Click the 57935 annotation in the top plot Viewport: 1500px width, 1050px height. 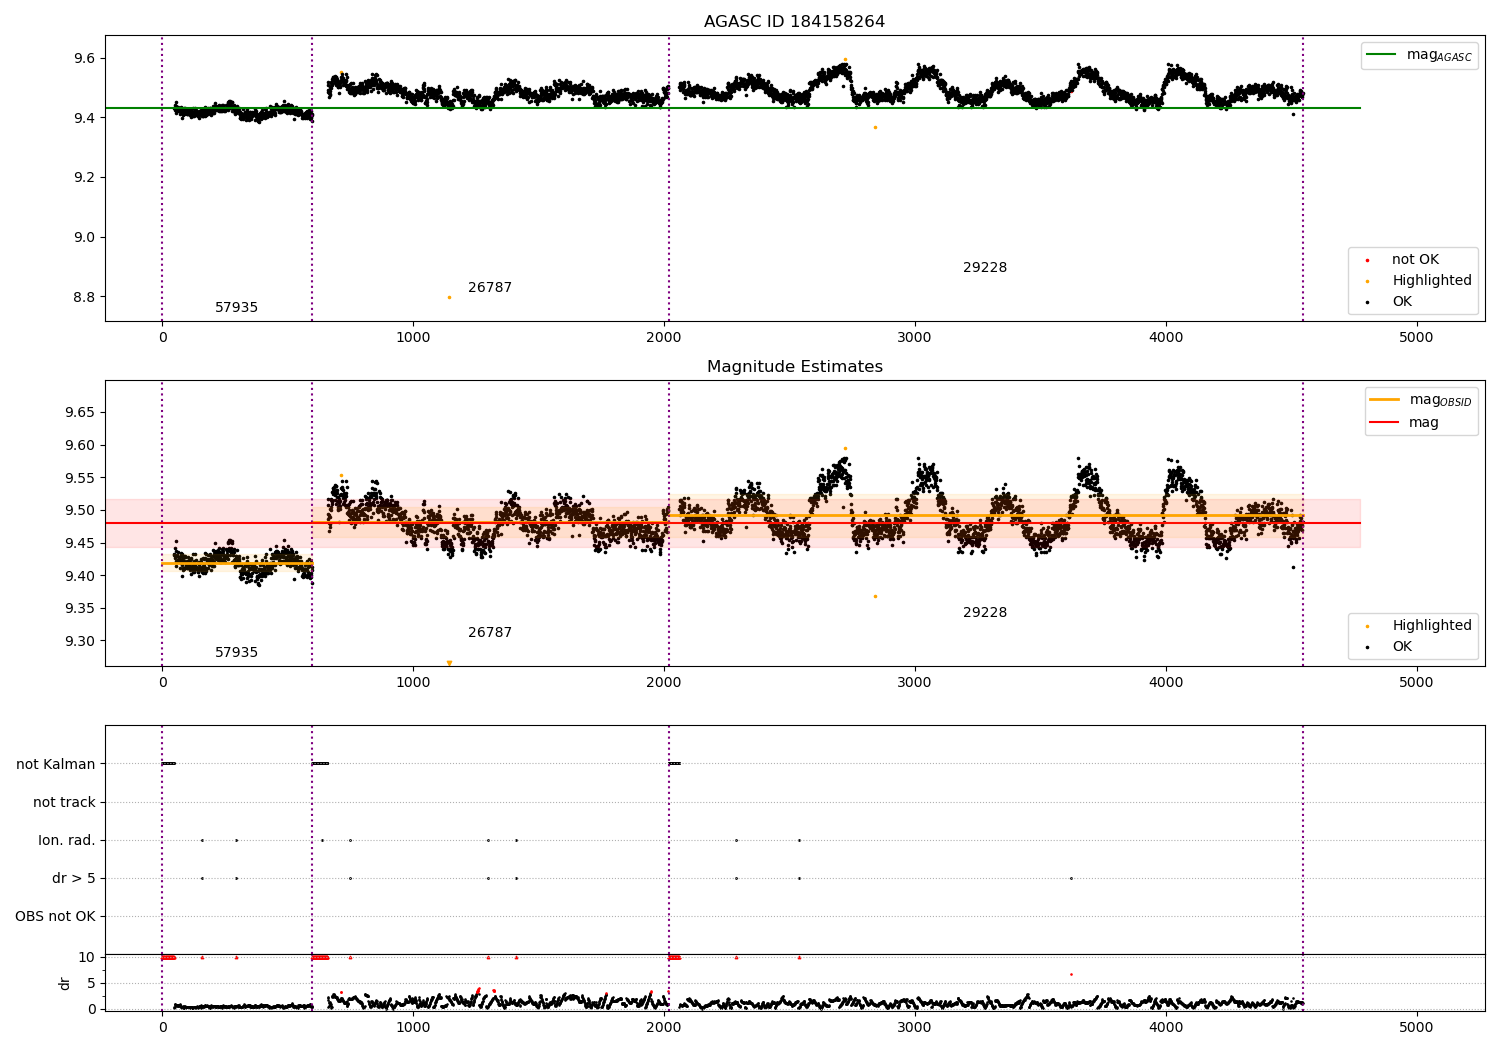236,308
